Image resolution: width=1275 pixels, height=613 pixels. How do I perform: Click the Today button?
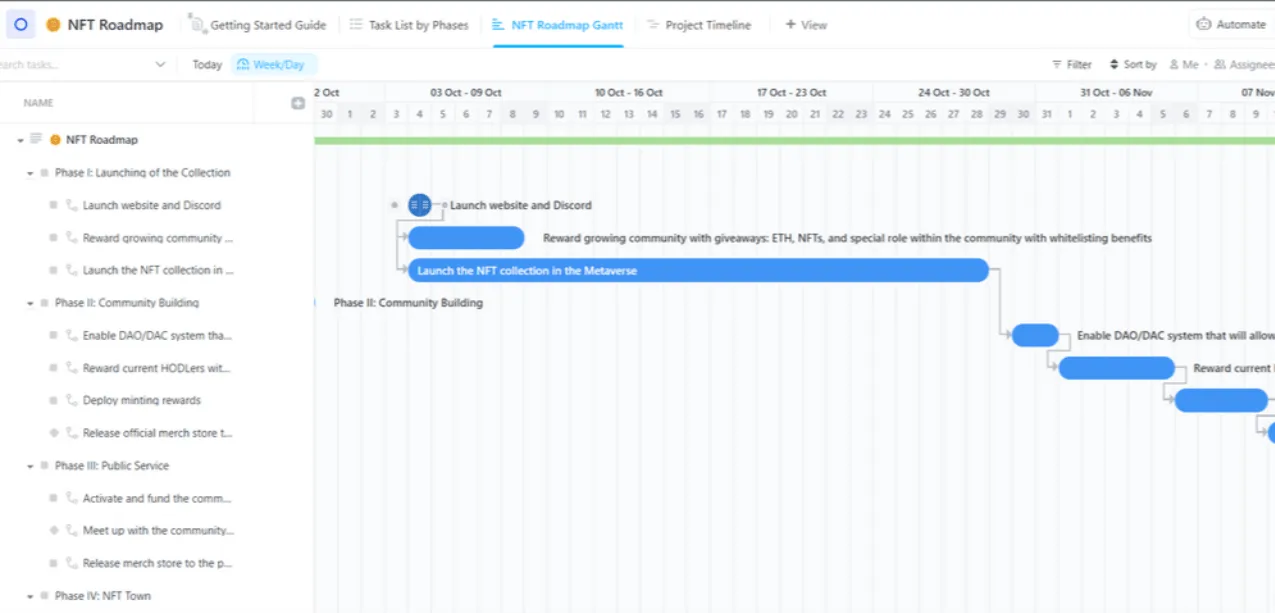click(x=207, y=65)
